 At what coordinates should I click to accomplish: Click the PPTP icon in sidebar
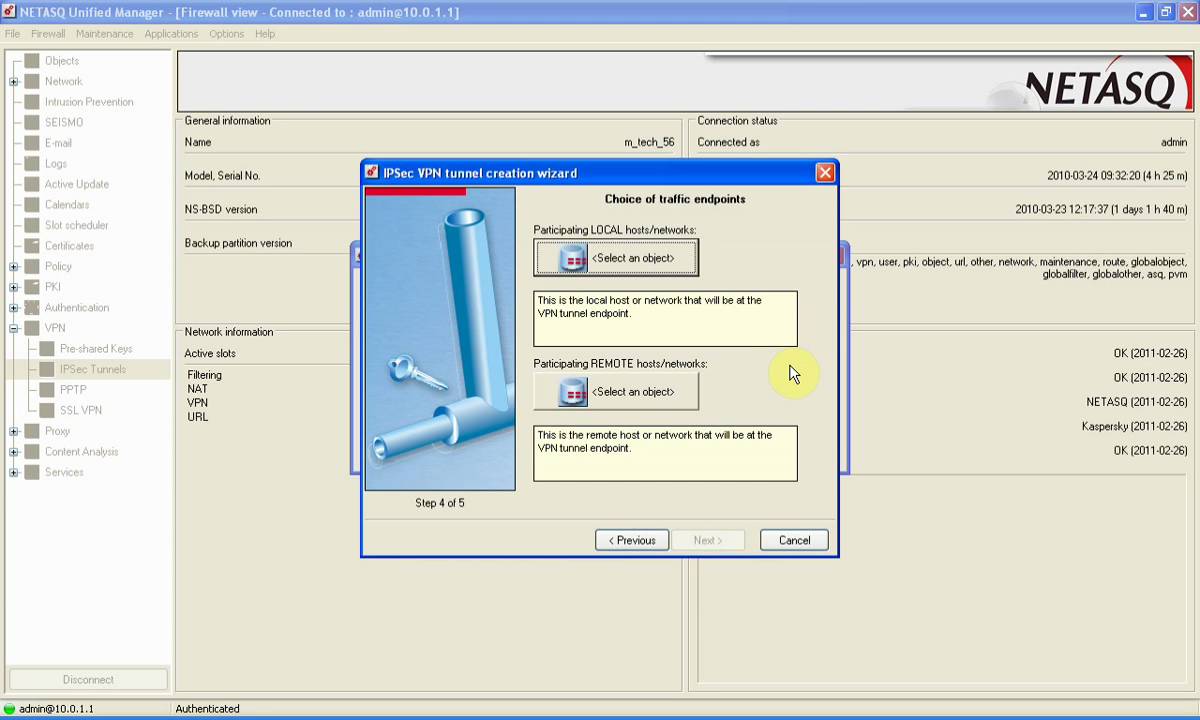47,390
